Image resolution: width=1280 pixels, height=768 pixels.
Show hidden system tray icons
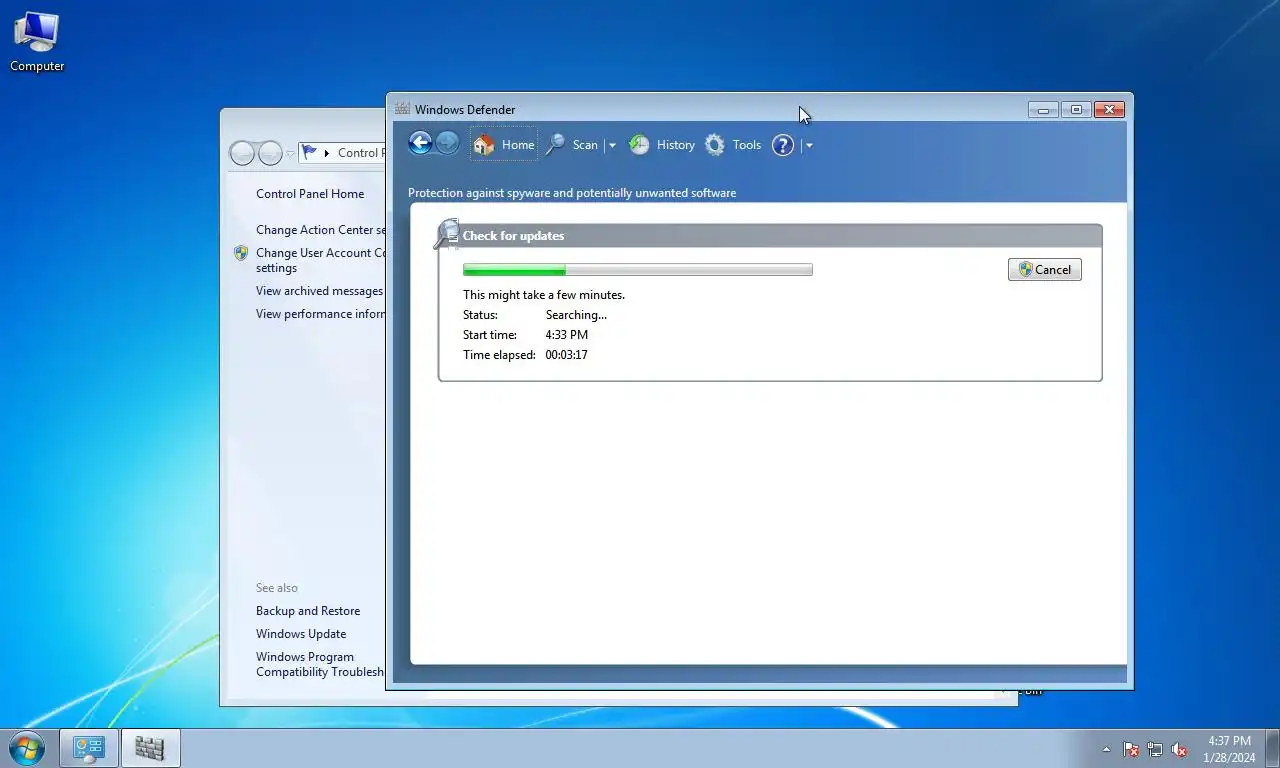tap(1106, 749)
